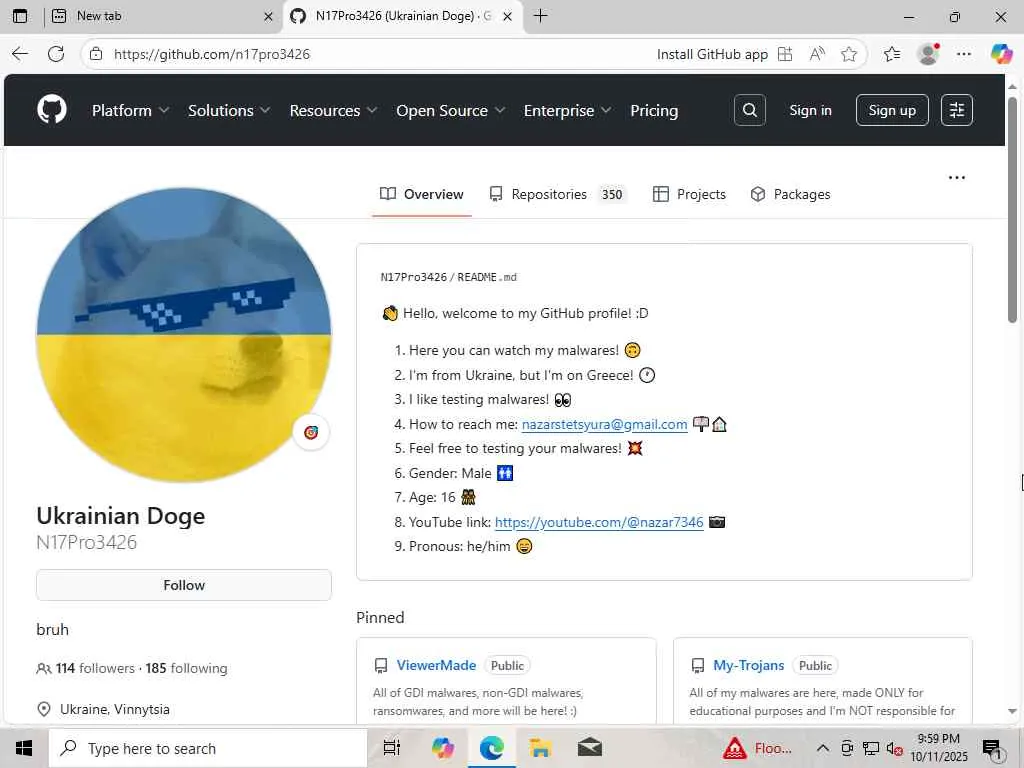
Task: Click the browser address bar URL
Action: (x=212, y=54)
